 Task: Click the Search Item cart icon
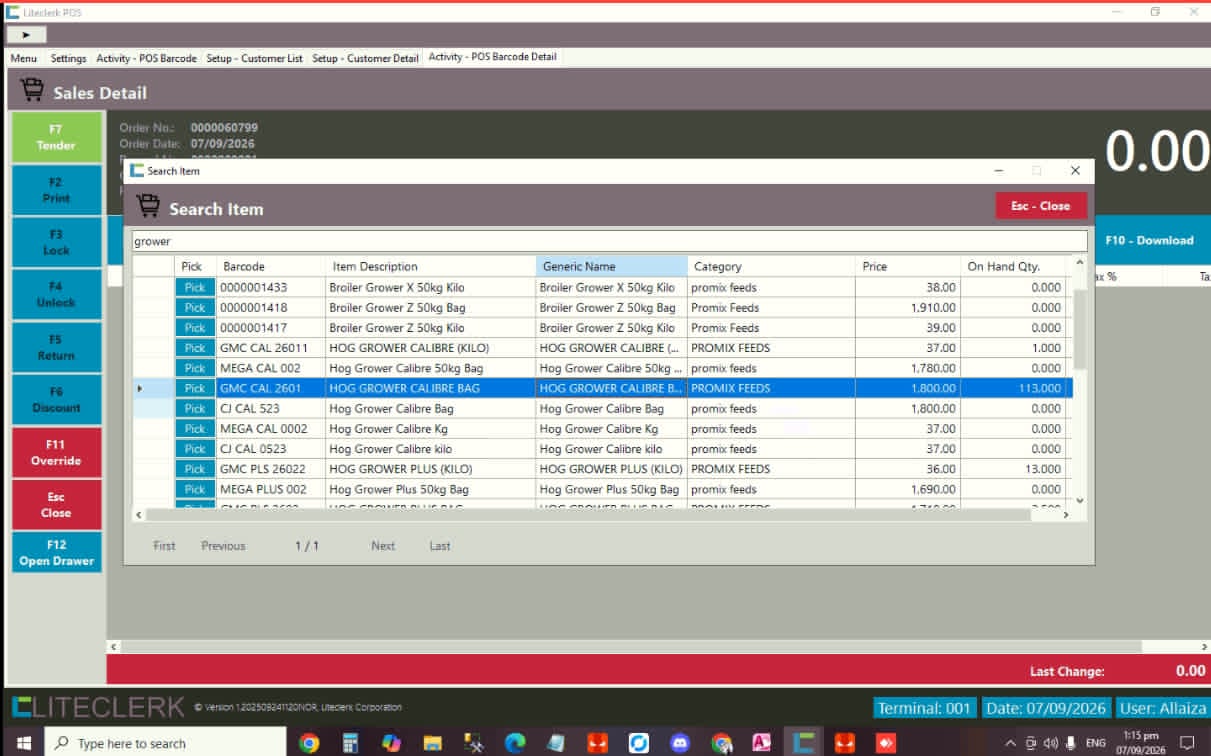coord(148,206)
